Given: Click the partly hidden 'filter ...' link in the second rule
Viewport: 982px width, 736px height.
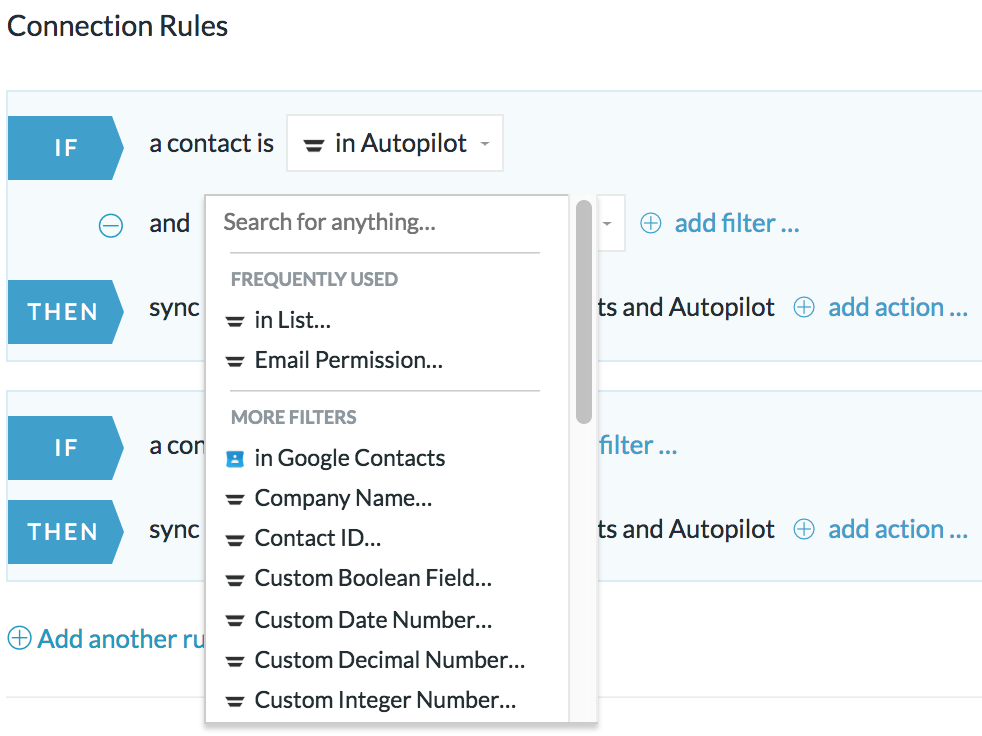Looking at the screenshot, I should pyautogui.click(x=638, y=445).
